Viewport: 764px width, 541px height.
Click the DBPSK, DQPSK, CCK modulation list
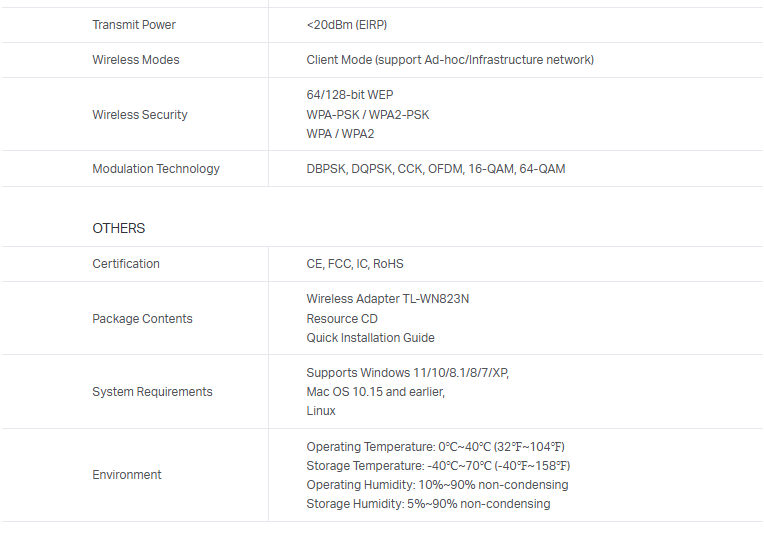point(436,169)
